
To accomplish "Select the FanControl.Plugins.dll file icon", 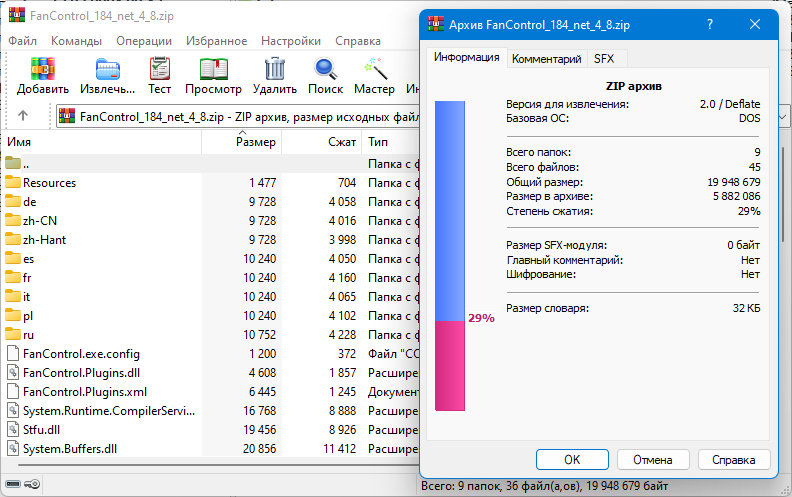I will click(x=13, y=373).
